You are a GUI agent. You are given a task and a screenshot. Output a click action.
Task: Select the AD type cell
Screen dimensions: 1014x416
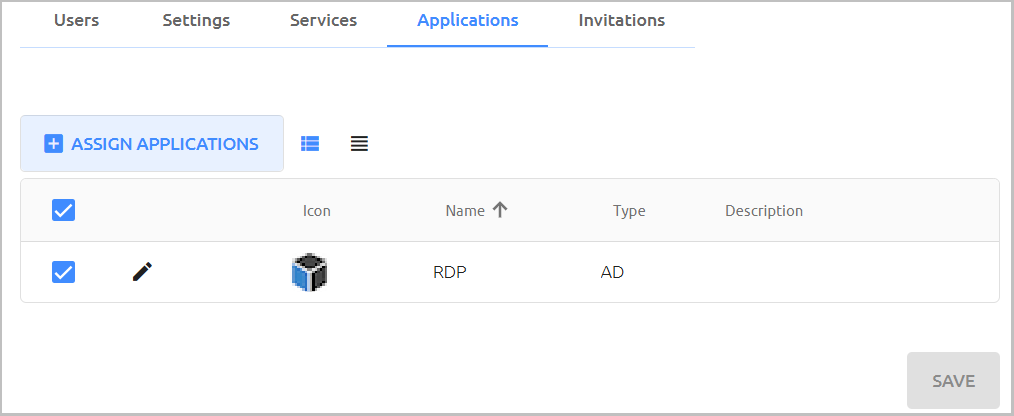612,272
